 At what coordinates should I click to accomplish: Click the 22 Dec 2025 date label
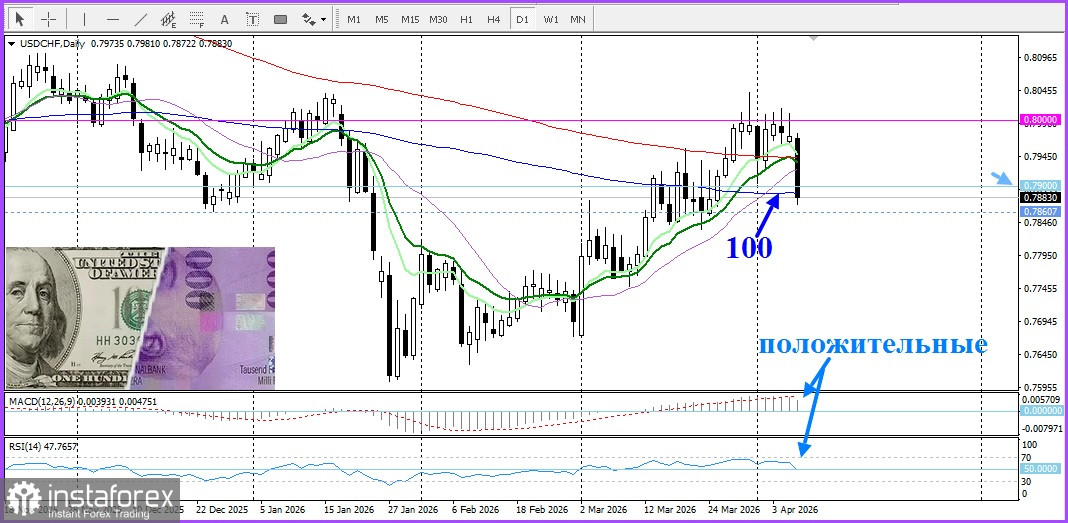[x=221, y=509]
